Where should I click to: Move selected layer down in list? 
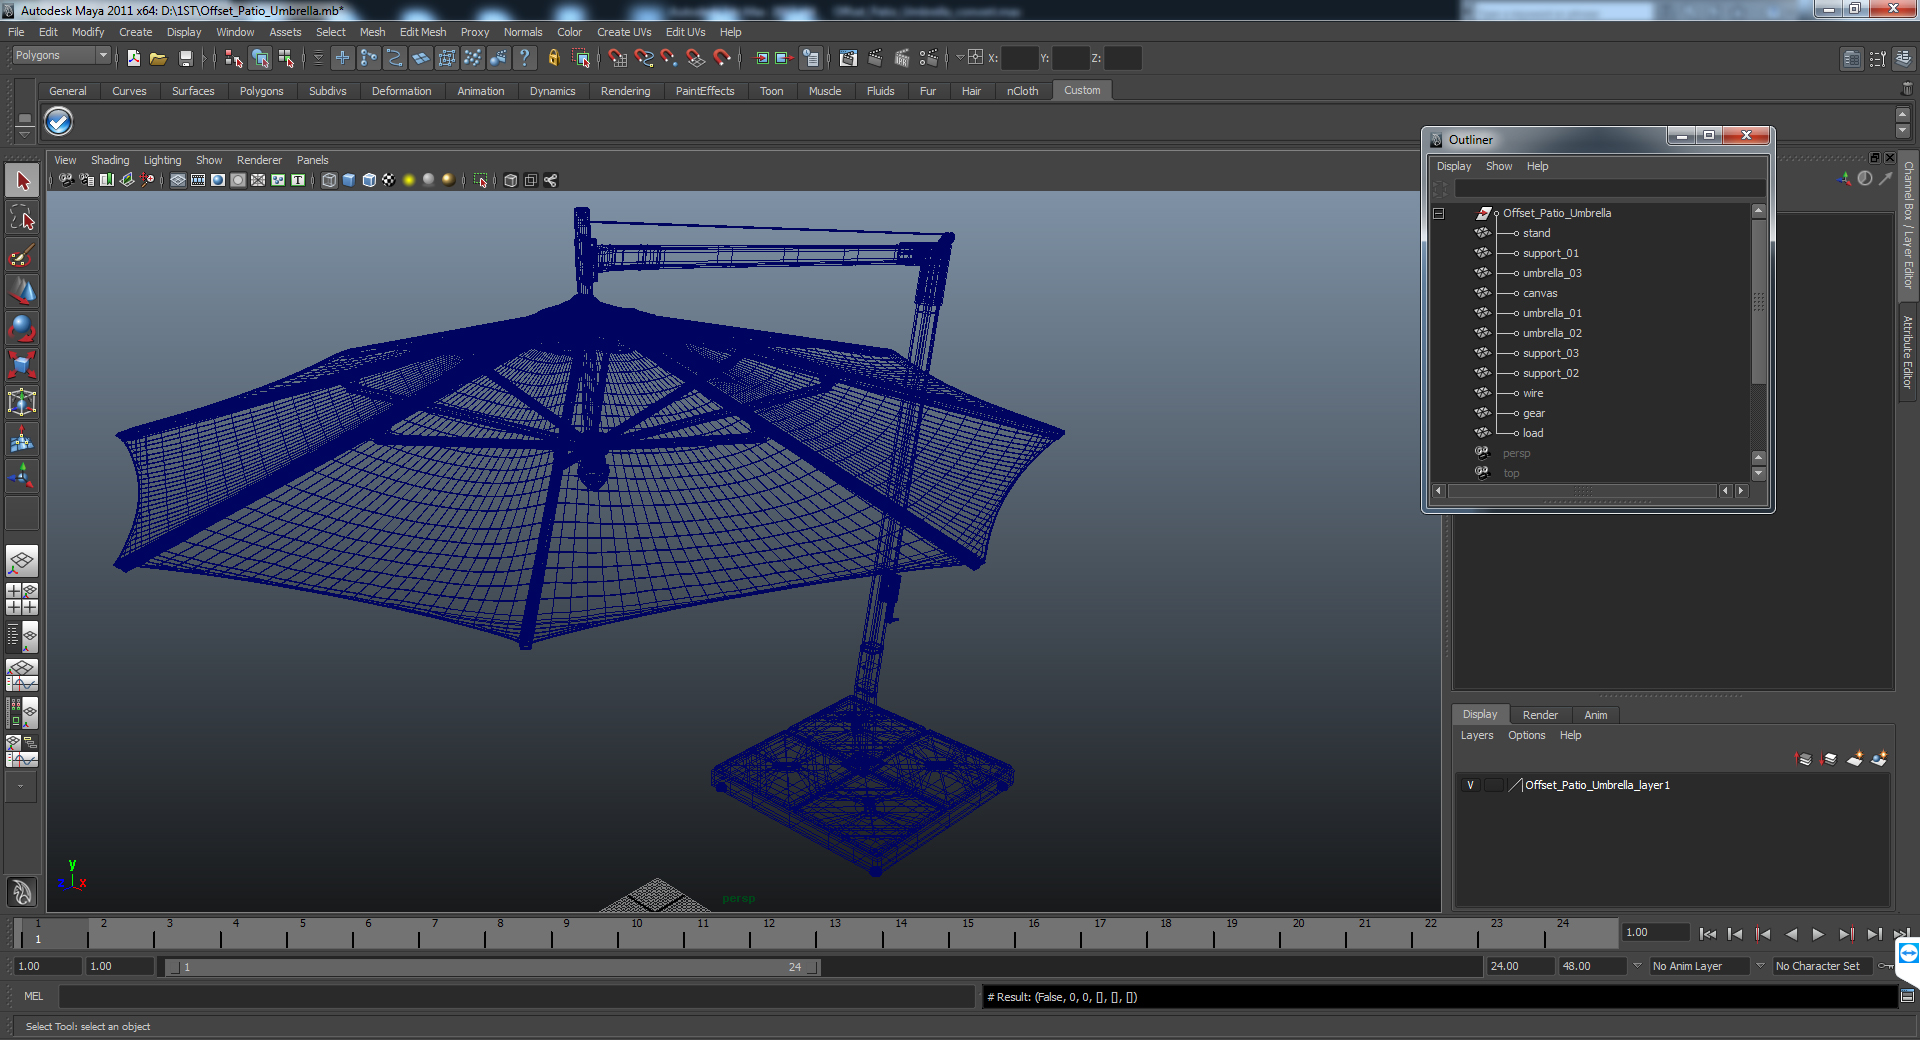1829,759
